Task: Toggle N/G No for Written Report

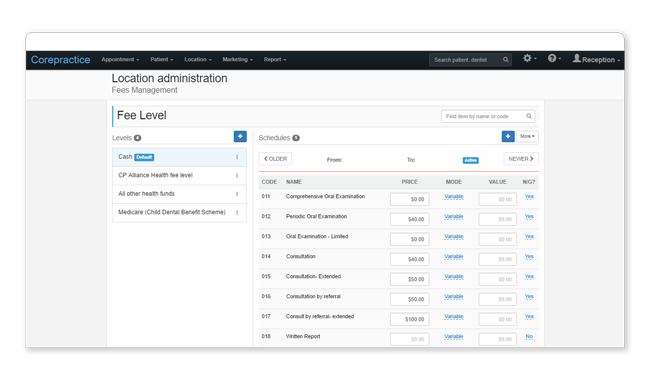Action: (529, 337)
